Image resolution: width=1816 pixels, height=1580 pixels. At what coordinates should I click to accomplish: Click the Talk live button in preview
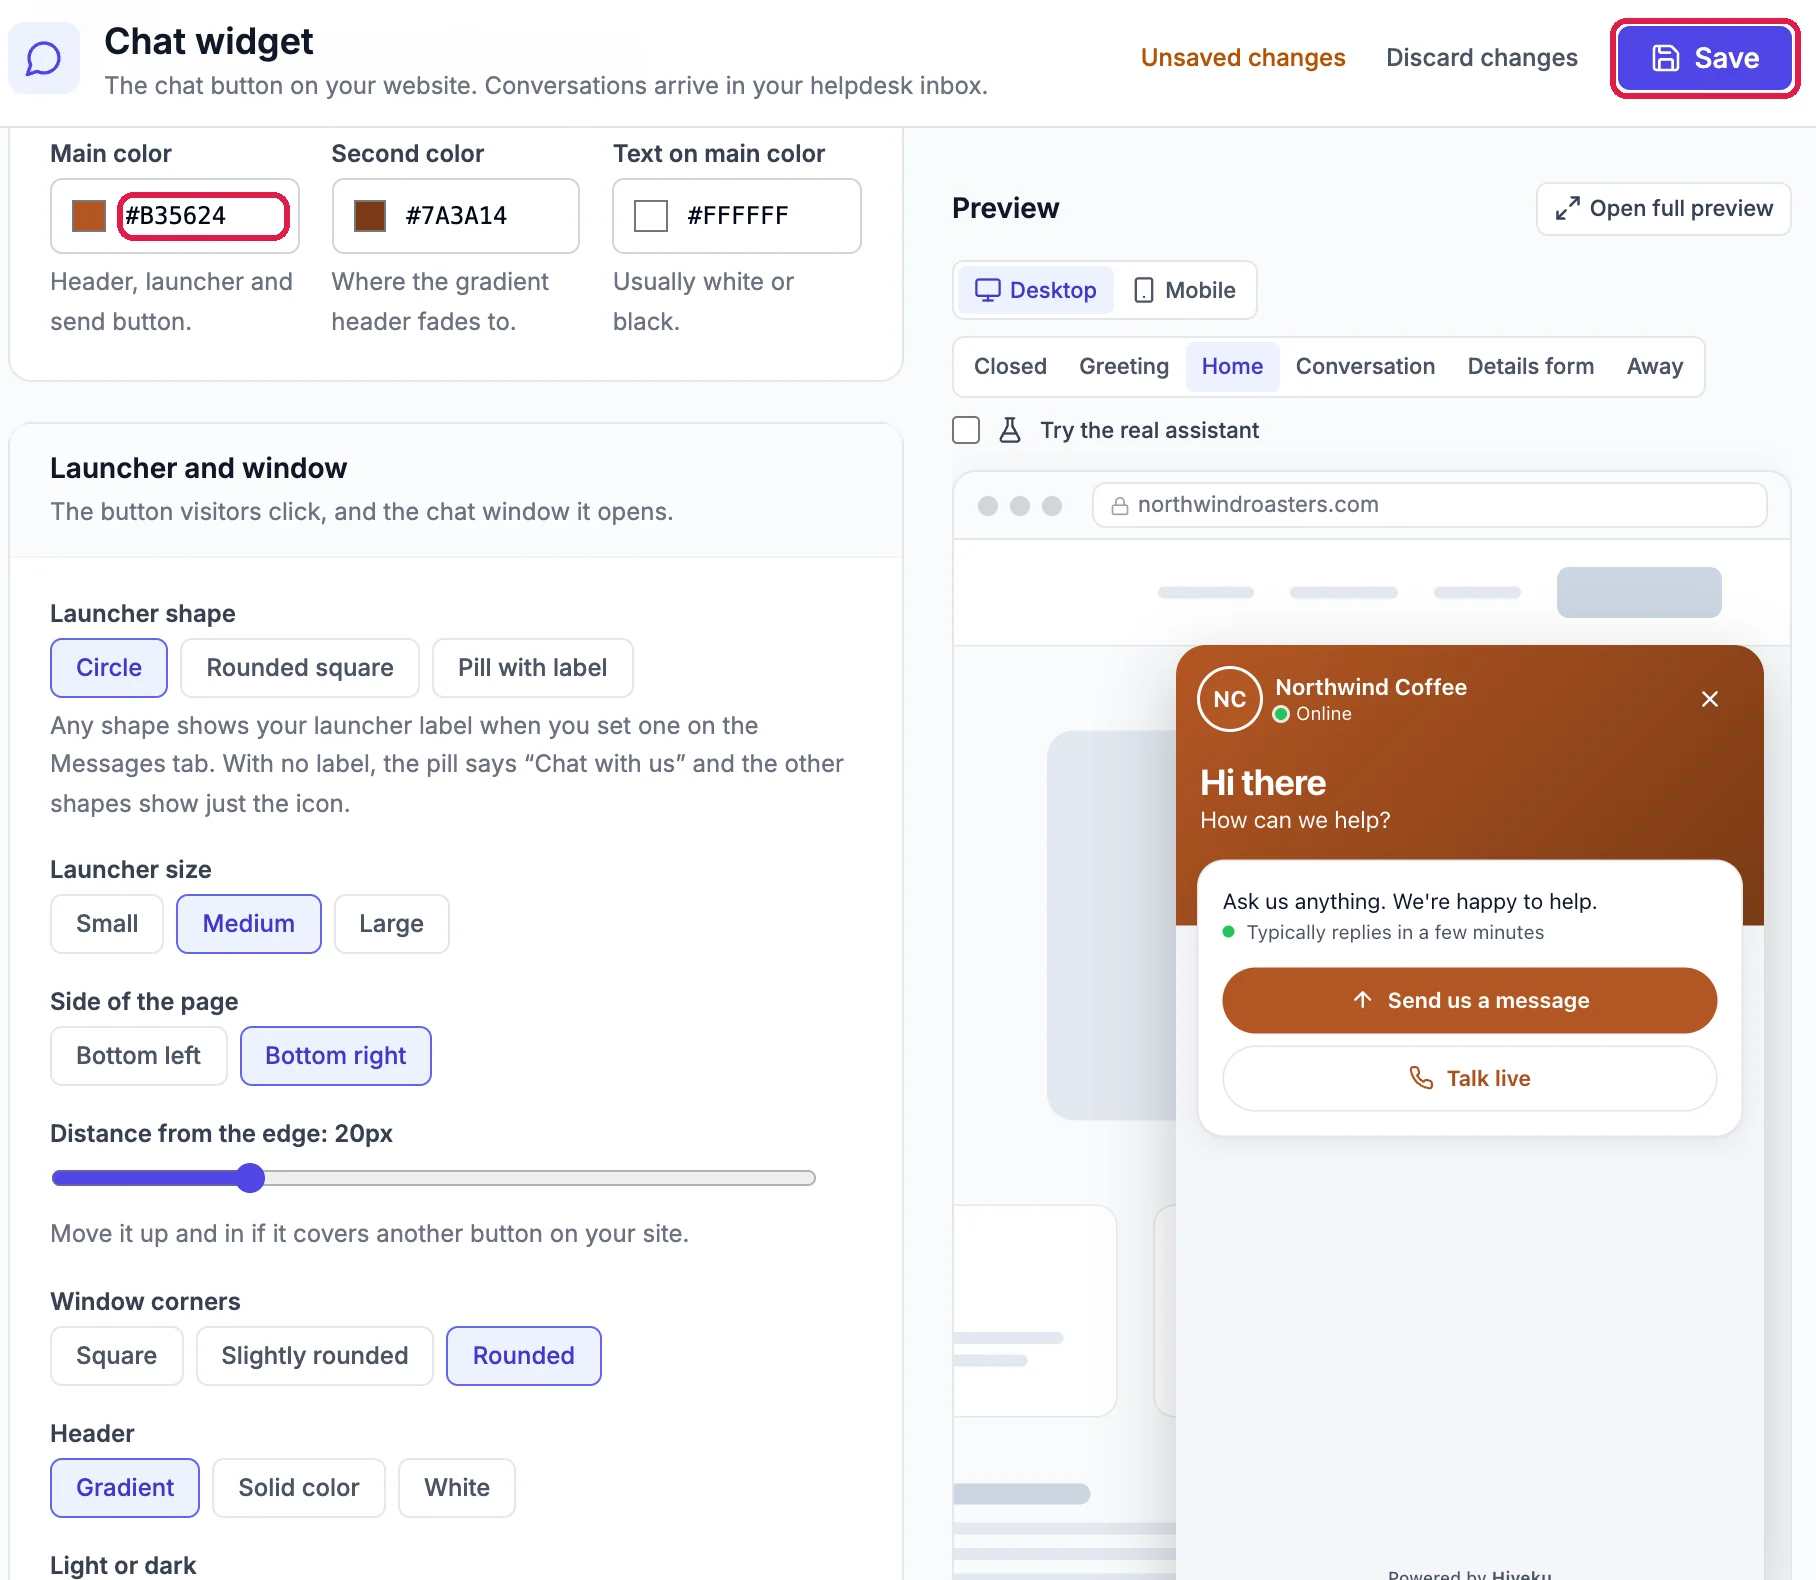point(1469,1078)
